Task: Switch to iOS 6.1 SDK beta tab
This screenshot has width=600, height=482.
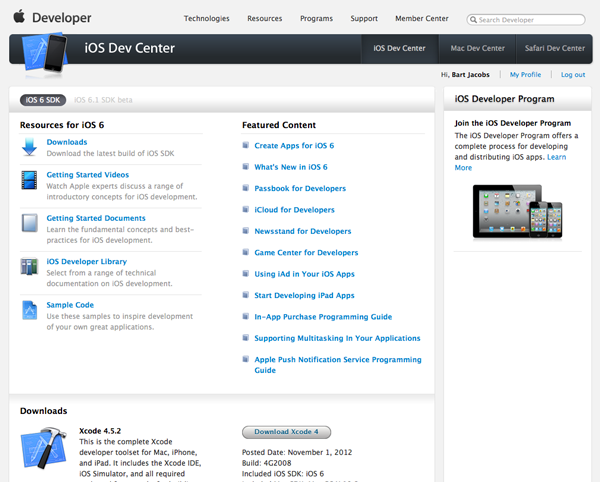Action: pos(103,100)
